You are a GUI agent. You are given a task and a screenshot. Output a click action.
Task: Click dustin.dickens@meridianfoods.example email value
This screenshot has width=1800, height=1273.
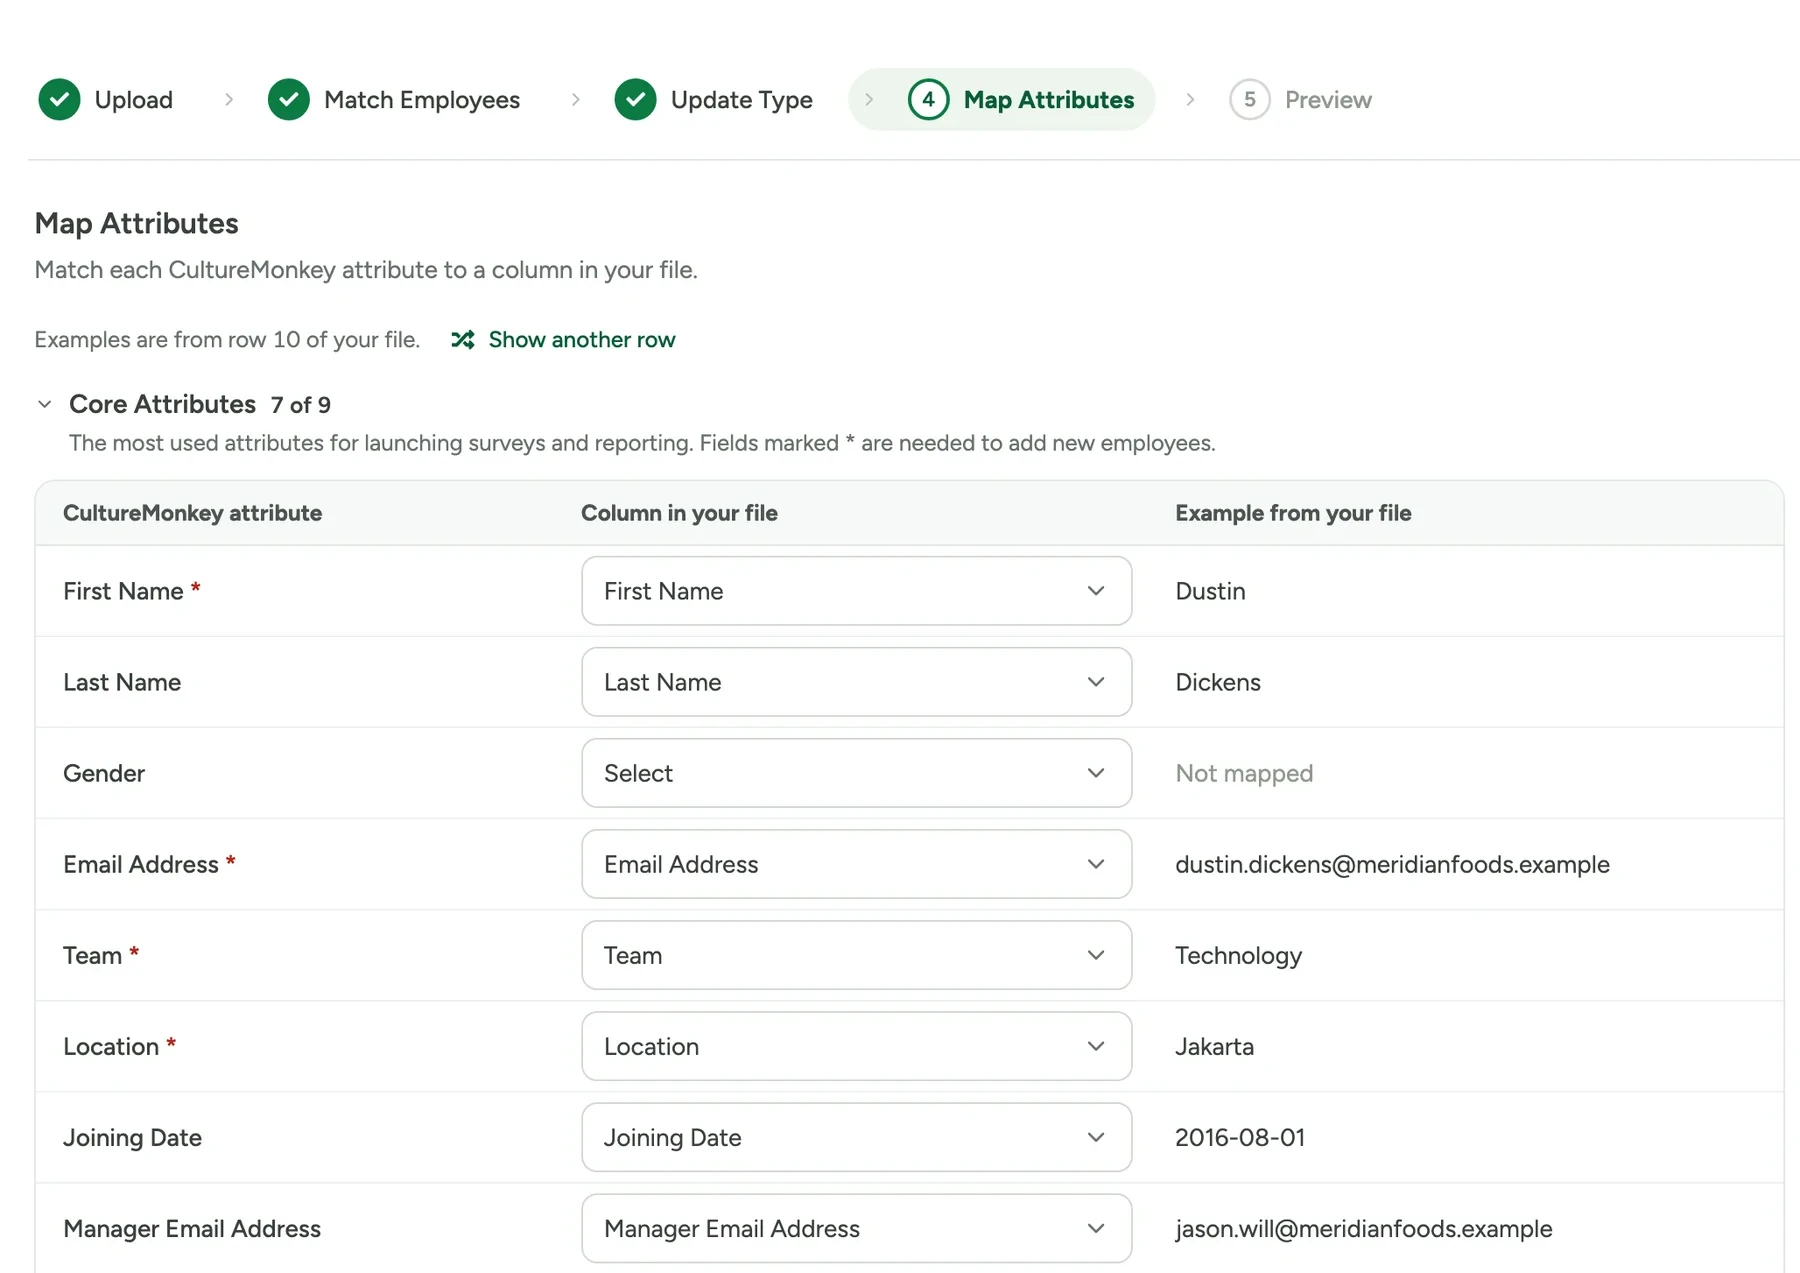[x=1392, y=864]
